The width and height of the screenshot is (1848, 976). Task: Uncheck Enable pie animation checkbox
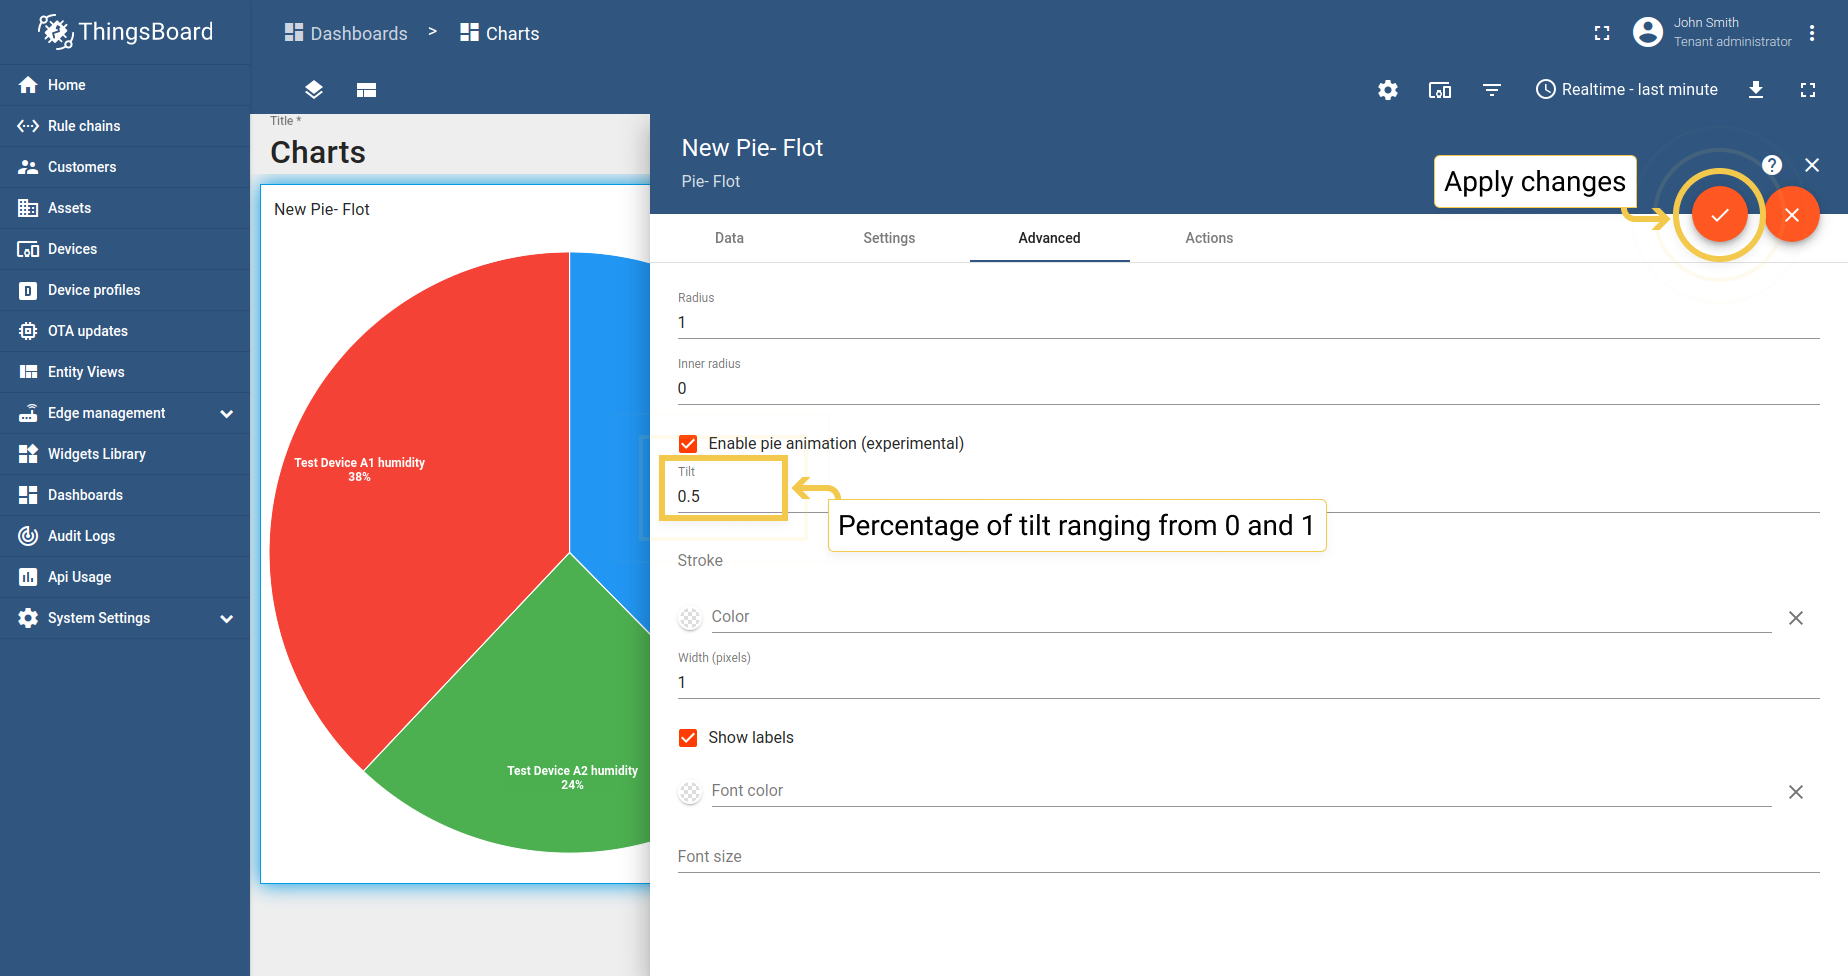688,444
